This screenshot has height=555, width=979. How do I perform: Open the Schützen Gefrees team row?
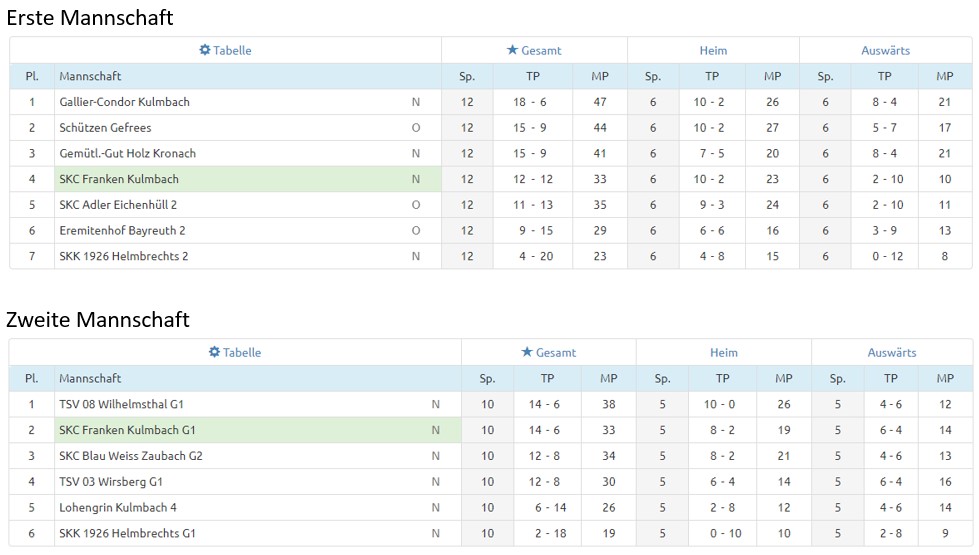pyautogui.click(x=105, y=128)
